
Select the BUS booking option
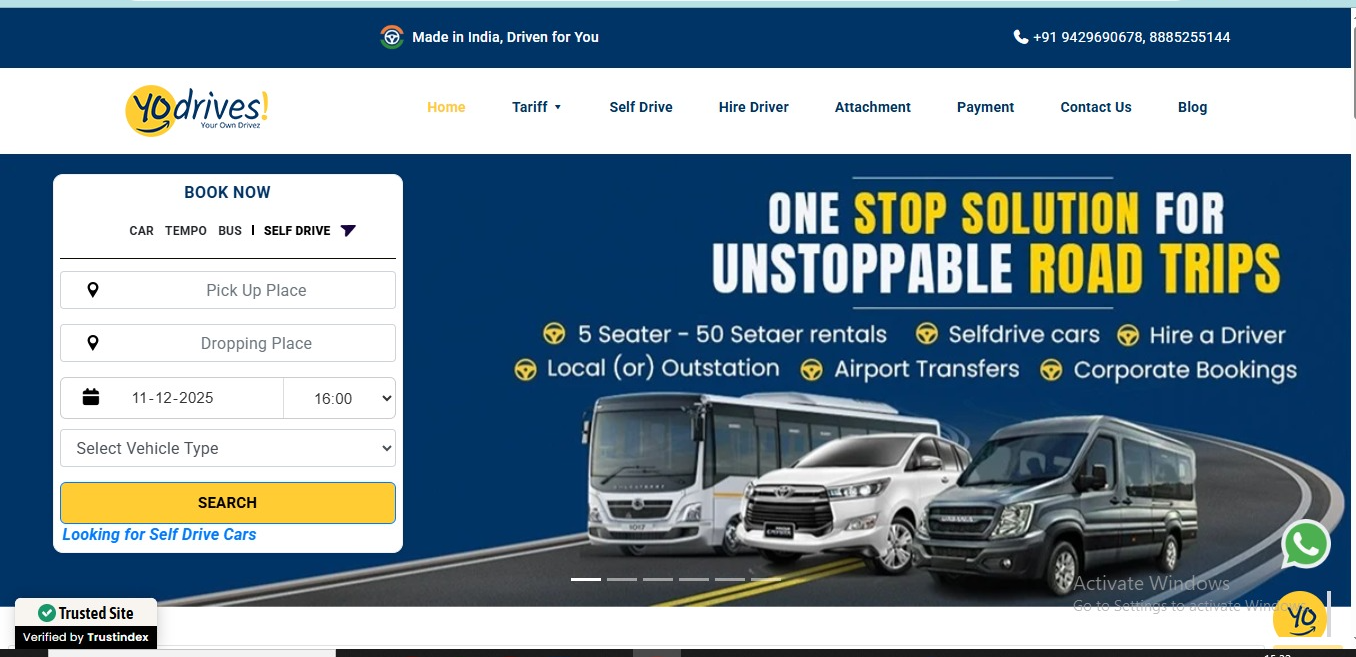click(230, 231)
